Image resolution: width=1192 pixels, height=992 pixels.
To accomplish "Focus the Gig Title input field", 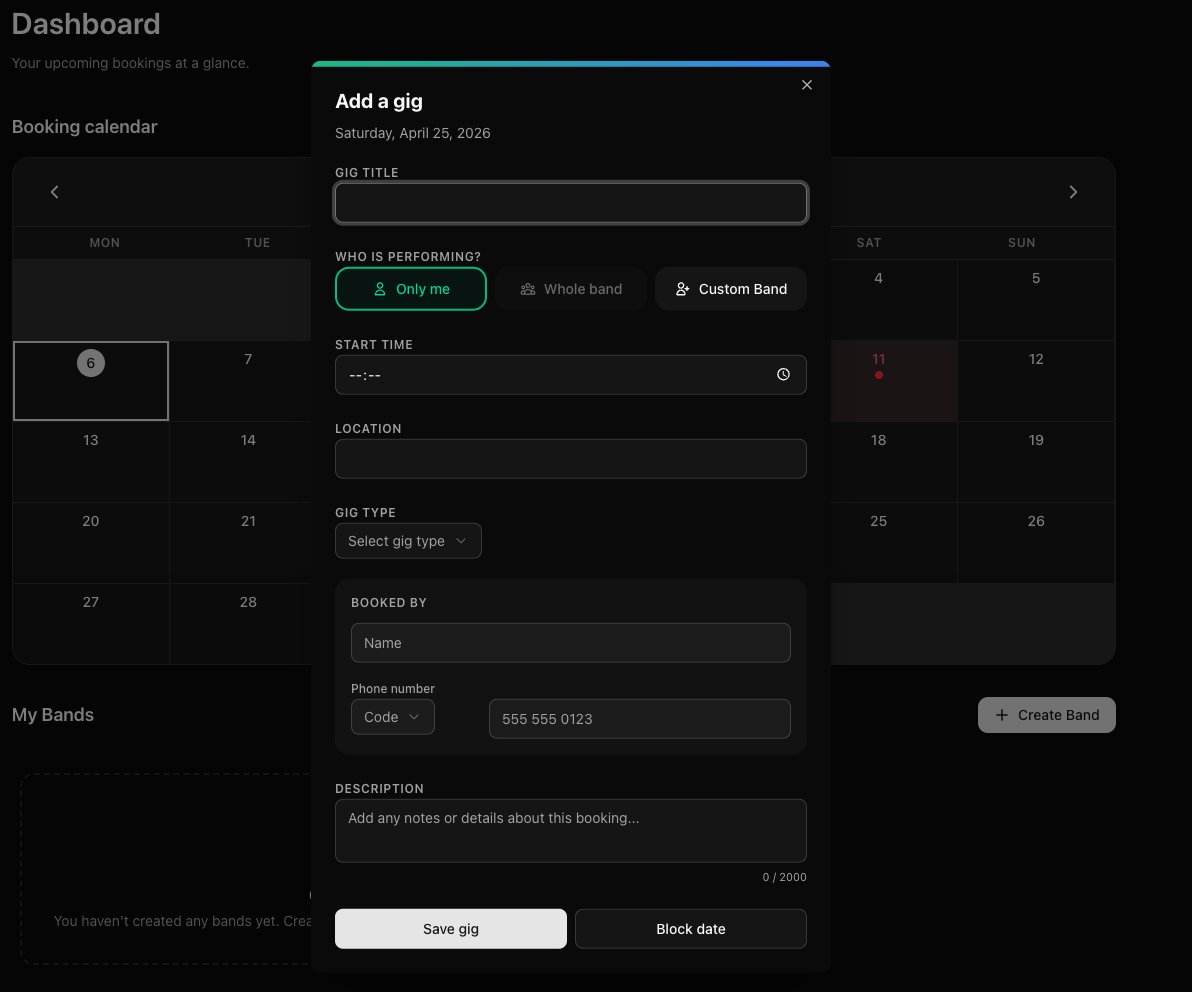I will 571,203.
